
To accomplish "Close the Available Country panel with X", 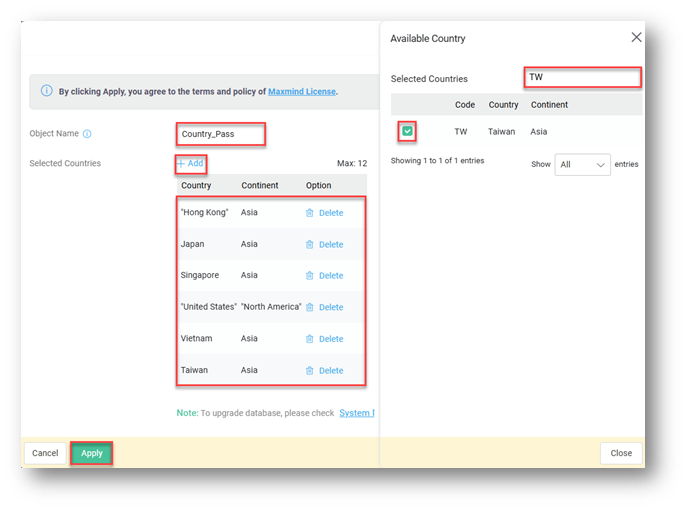I will point(636,38).
